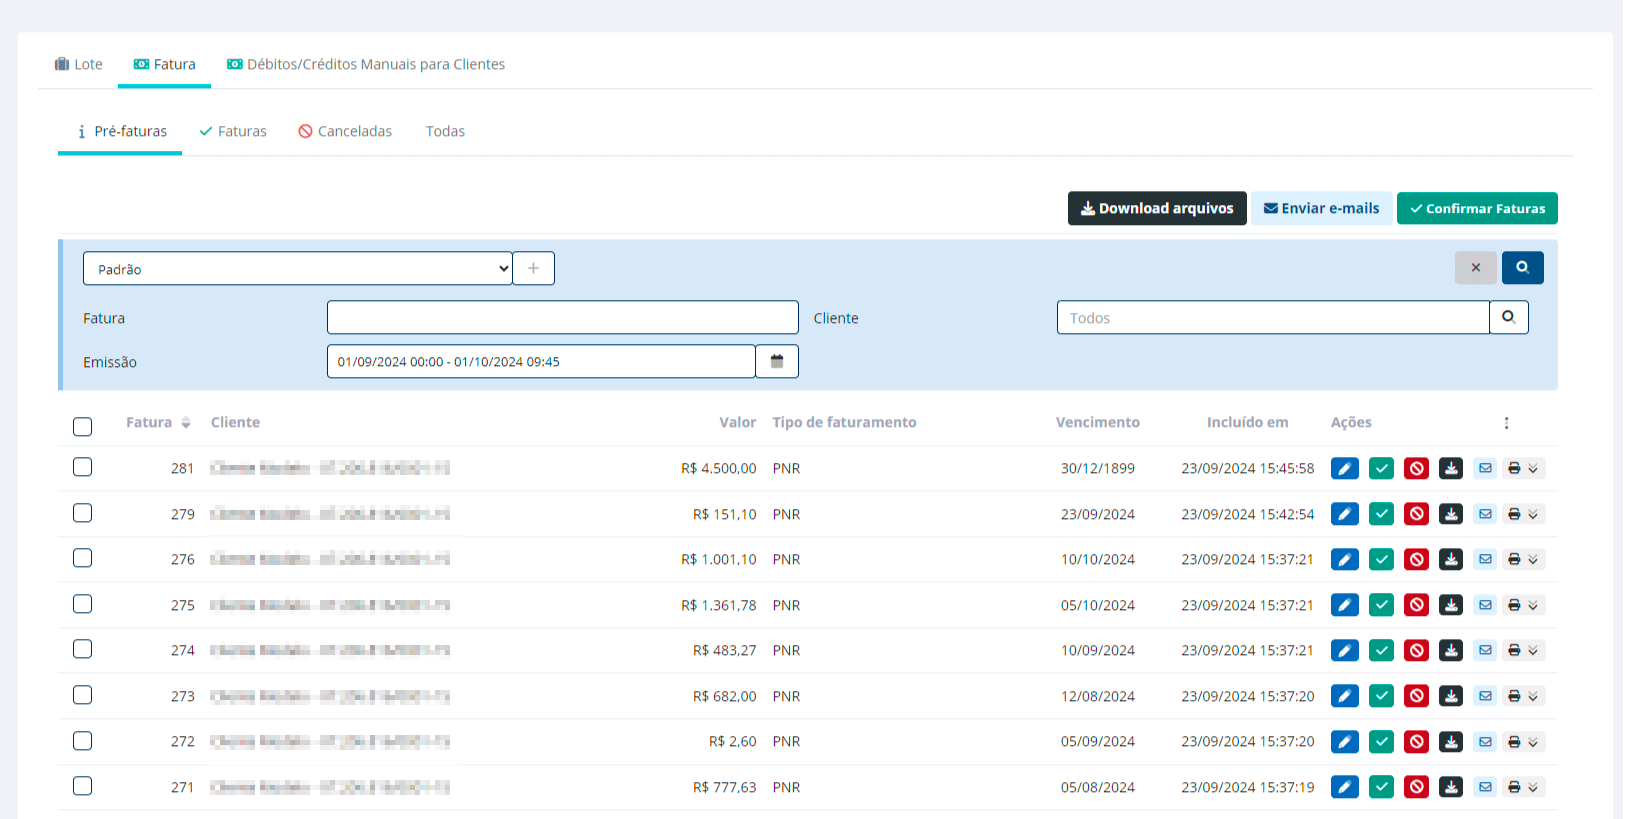The image size is (1637, 819).
Task: Open the Faturas sub-tab
Action: pos(233,131)
